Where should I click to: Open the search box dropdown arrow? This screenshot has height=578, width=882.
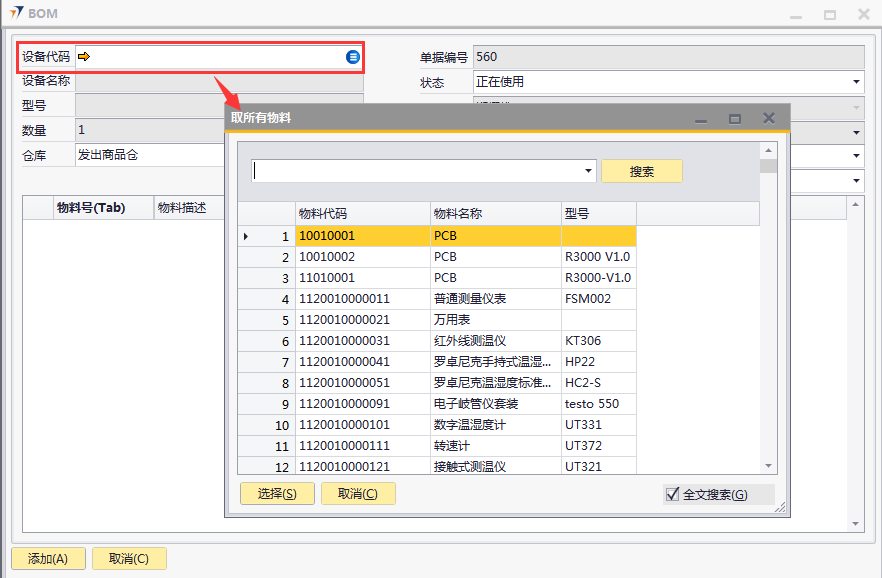click(x=587, y=171)
